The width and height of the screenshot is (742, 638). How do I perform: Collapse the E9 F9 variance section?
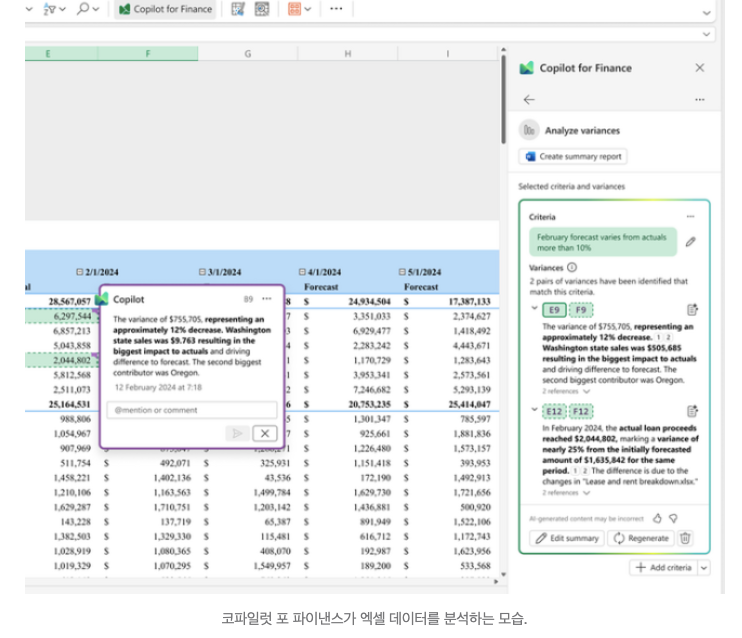[x=534, y=309]
